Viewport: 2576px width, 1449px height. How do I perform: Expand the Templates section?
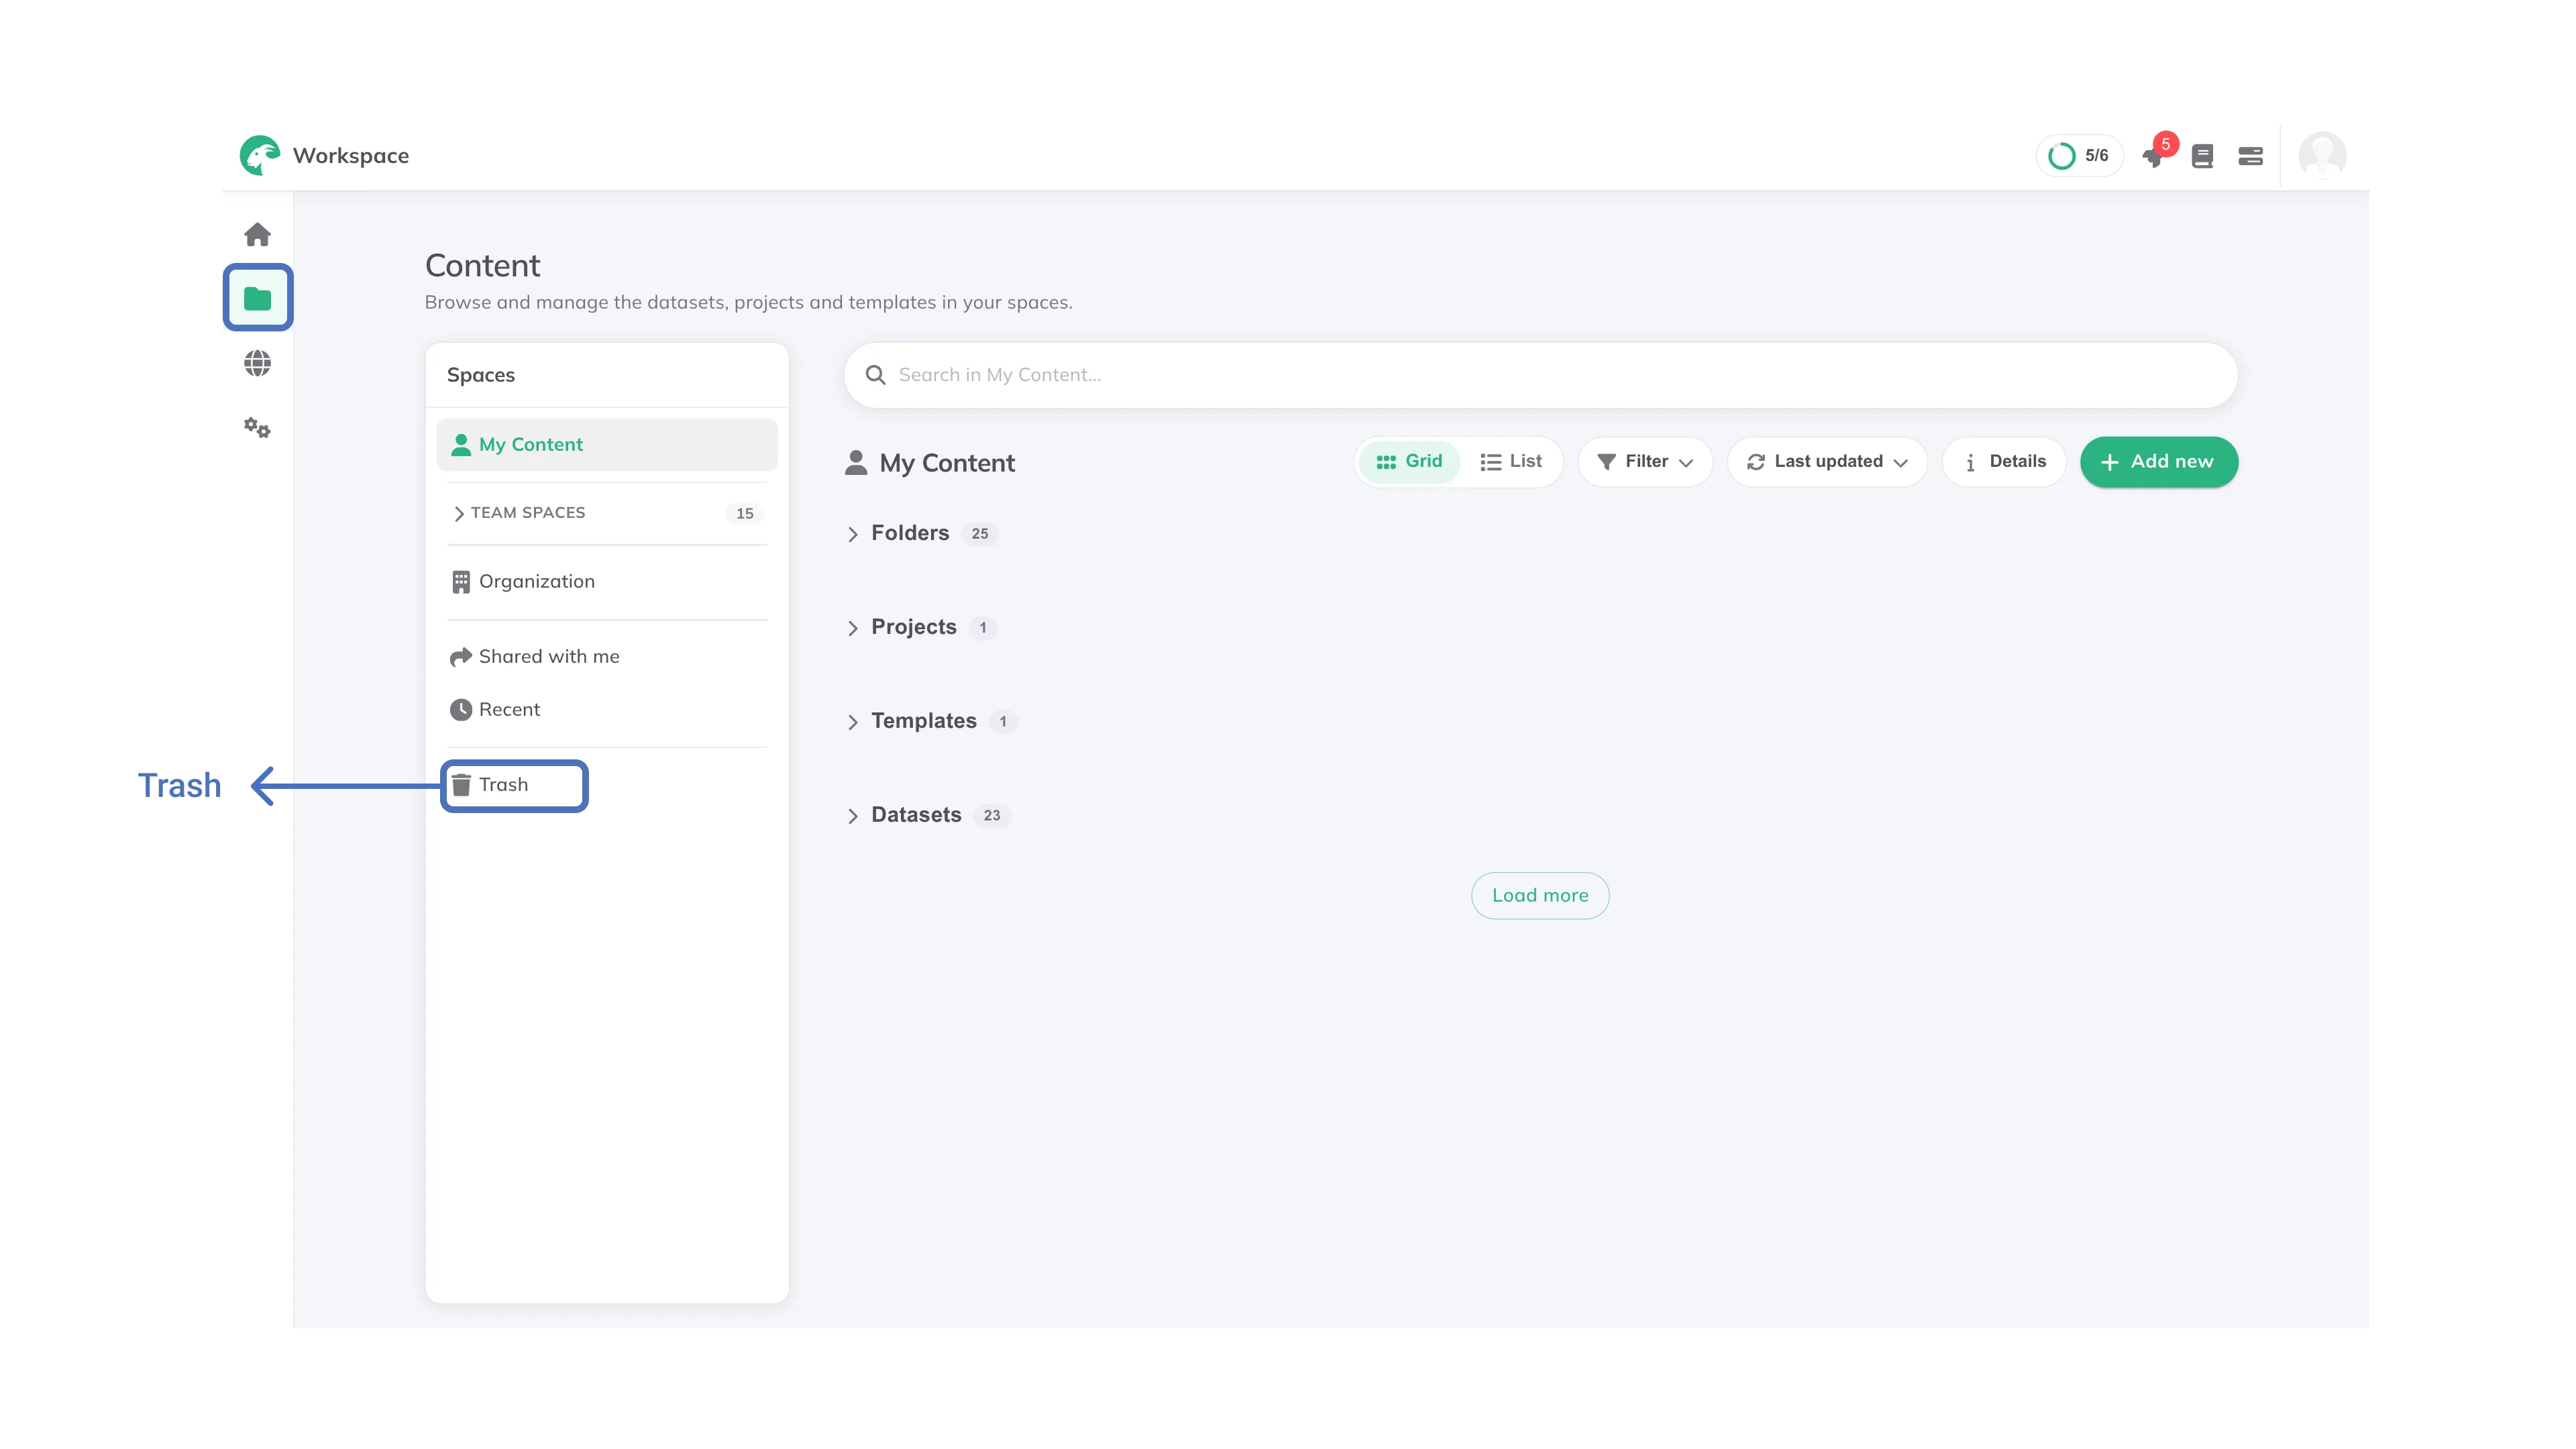[853, 722]
